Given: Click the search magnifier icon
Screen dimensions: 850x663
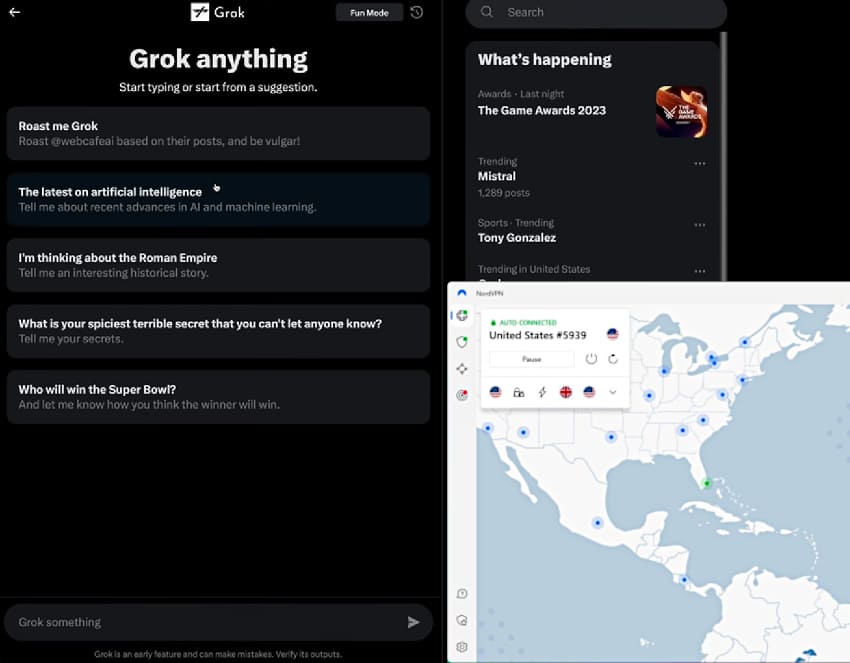Looking at the screenshot, I should coord(487,12).
